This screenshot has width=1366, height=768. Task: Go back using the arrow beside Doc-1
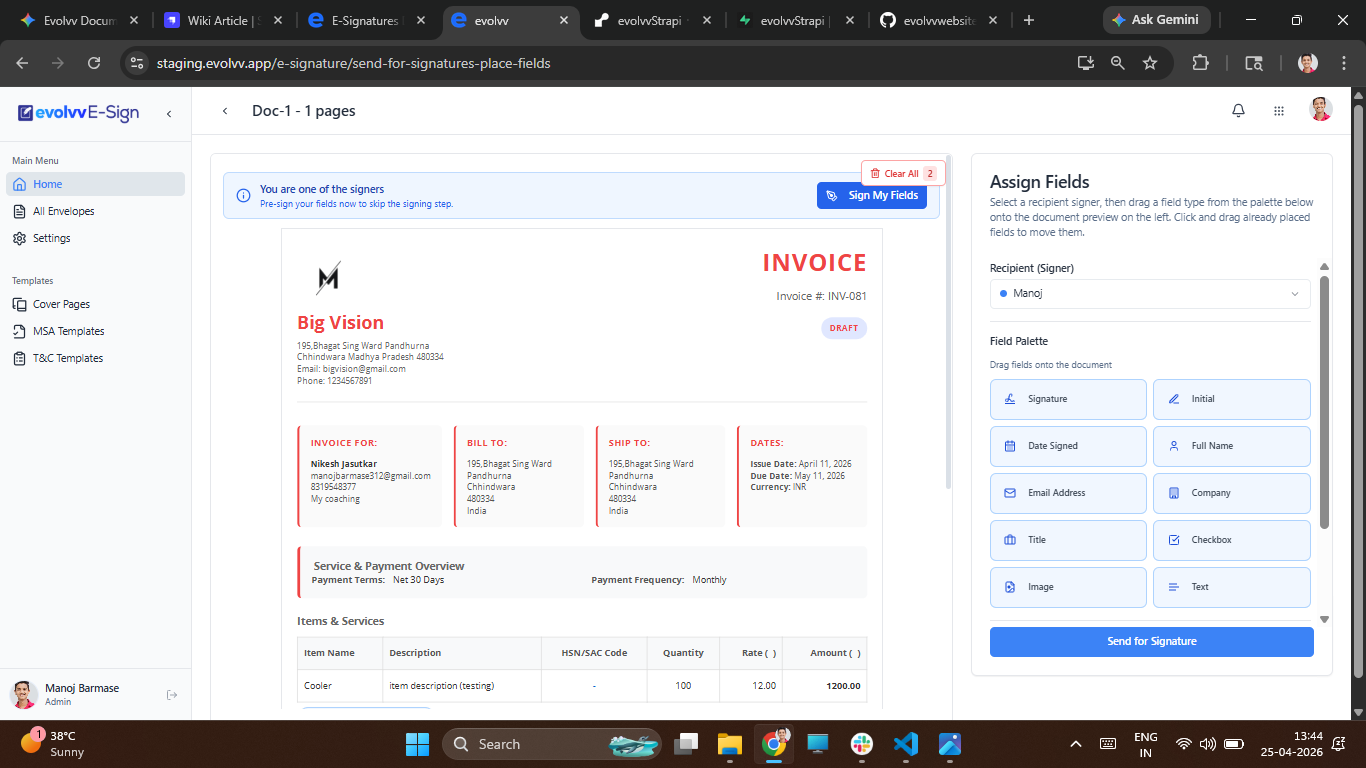(225, 111)
